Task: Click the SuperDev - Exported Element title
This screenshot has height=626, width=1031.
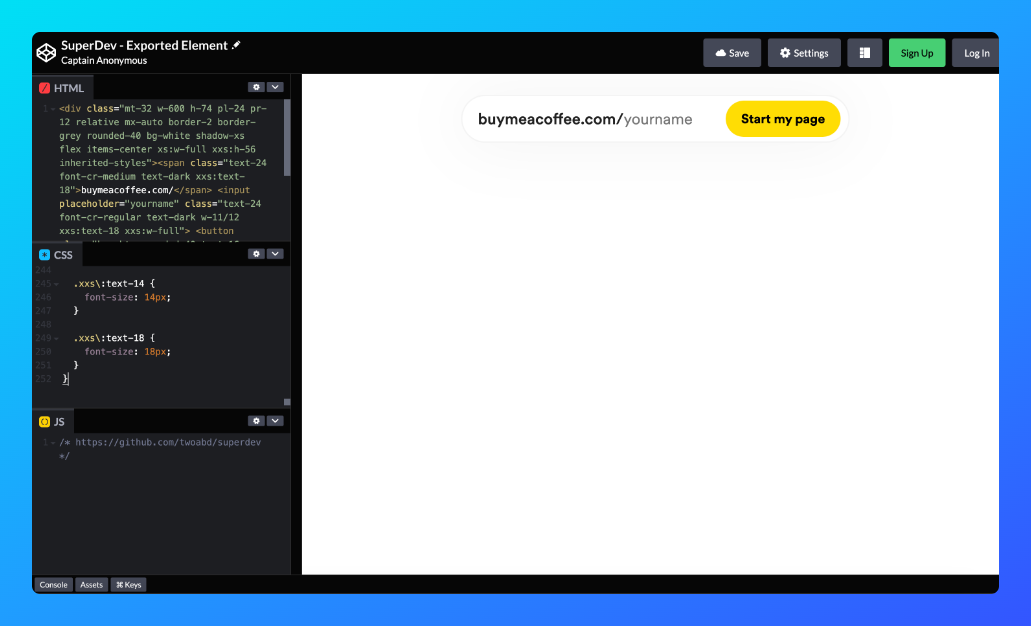Action: pyautogui.click(x=144, y=45)
